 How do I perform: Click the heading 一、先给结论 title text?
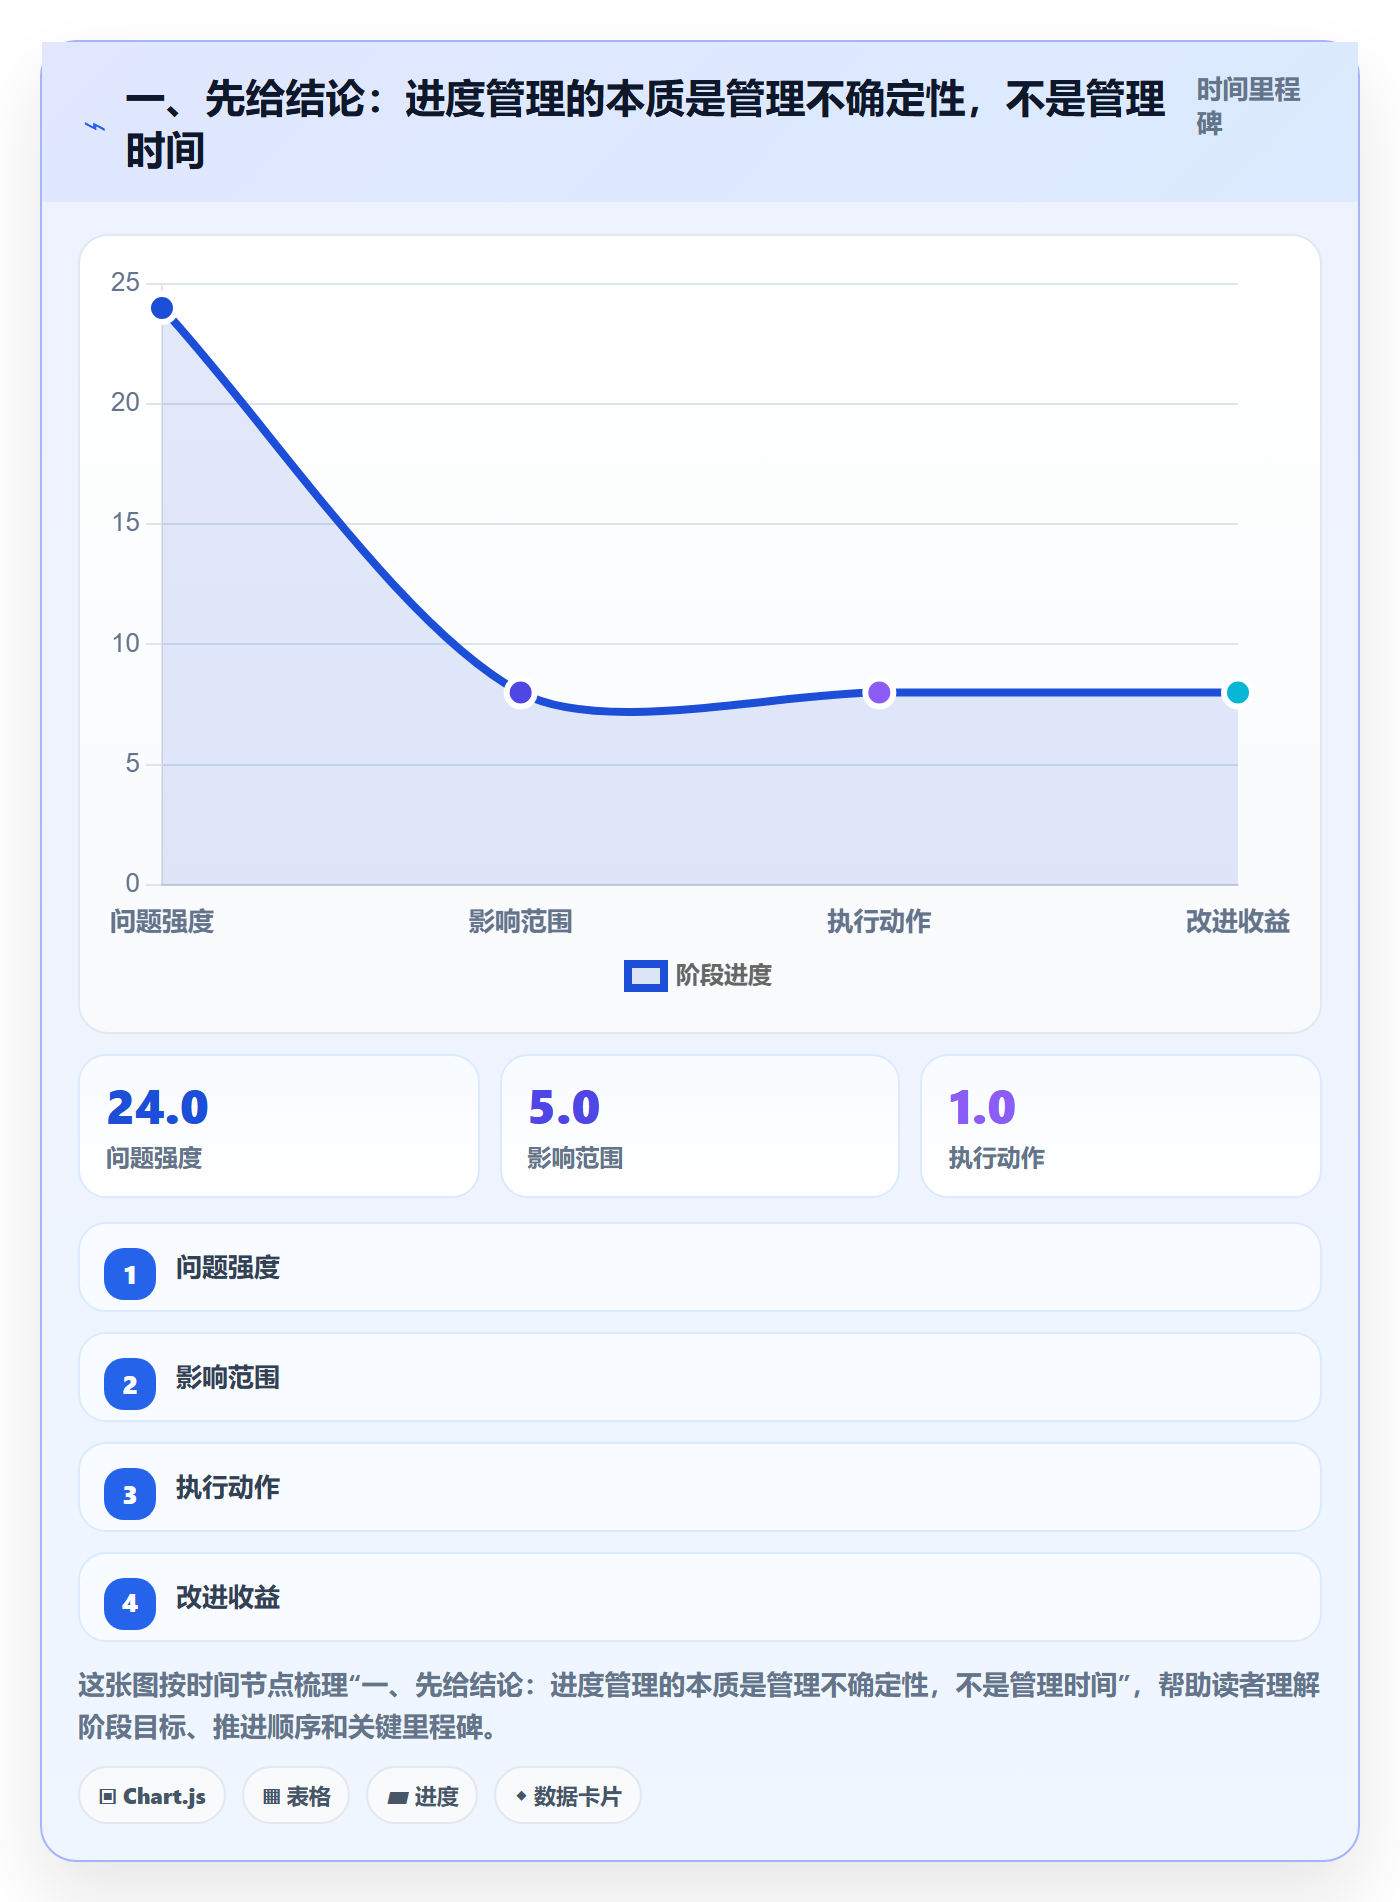pos(645,125)
